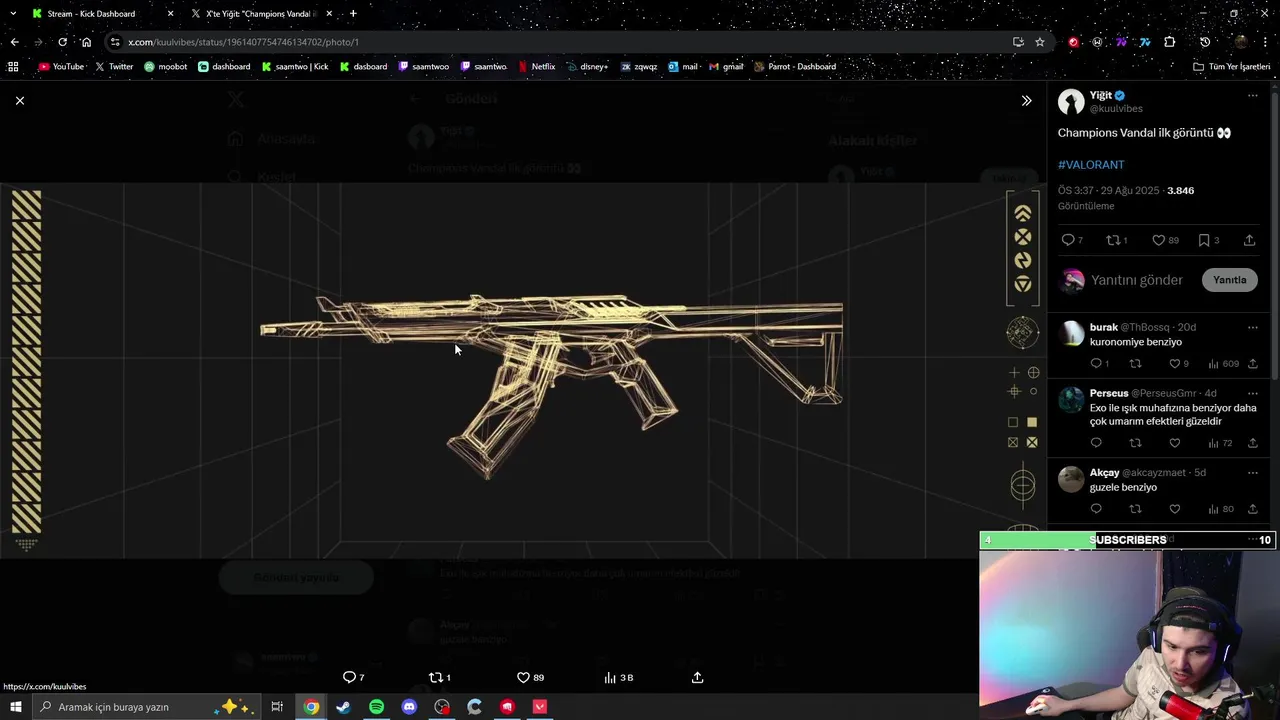1280x720 pixels.
Task: Share the post using sidebar share icon
Action: 1250,240
